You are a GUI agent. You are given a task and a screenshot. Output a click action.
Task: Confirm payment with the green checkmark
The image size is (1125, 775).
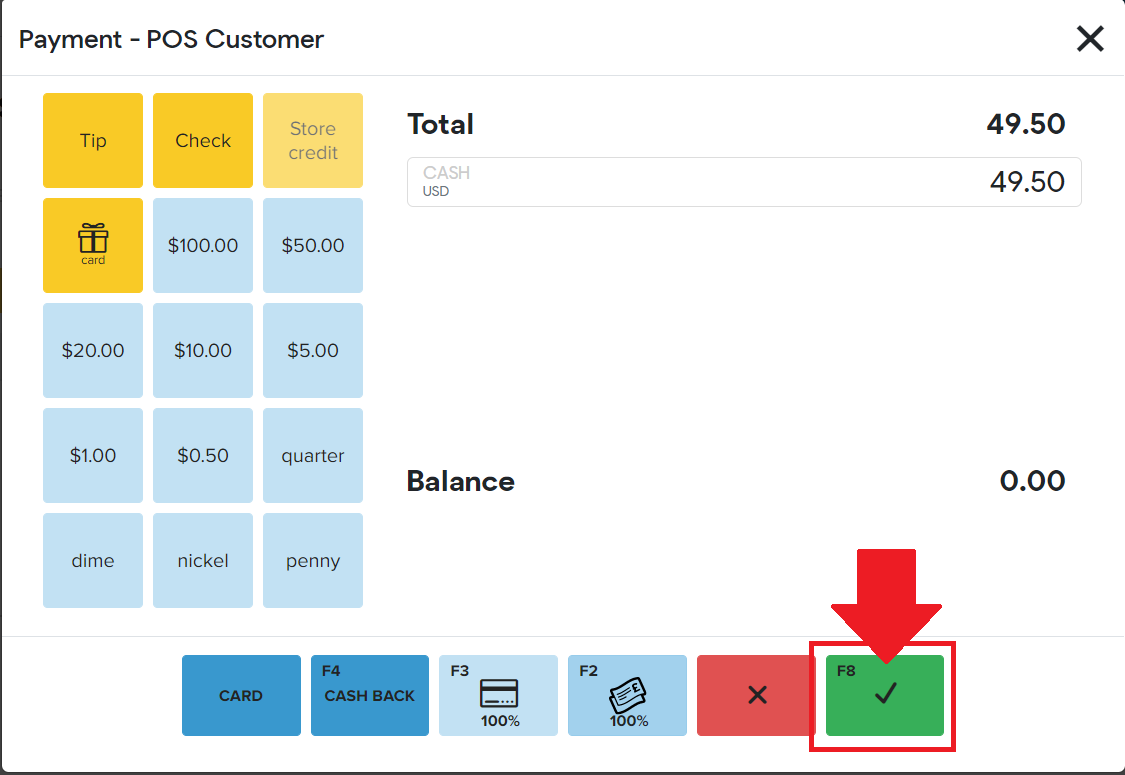pos(885,695)
